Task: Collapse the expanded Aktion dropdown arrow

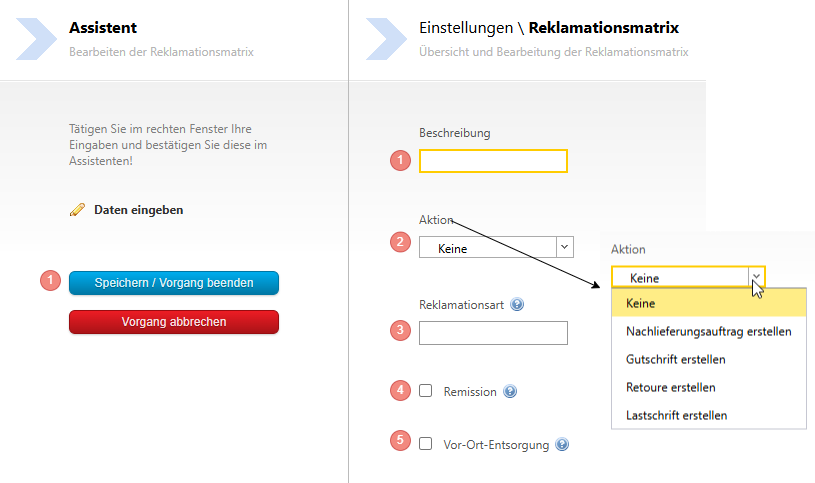Action: point(756,277)
